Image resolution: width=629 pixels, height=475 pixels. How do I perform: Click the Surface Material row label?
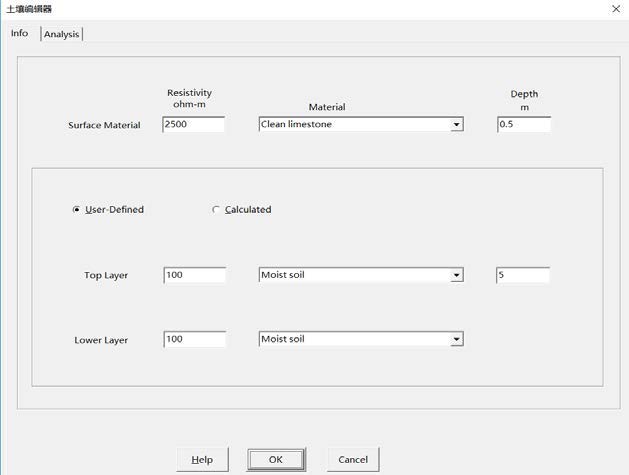[x=104, y=126]
